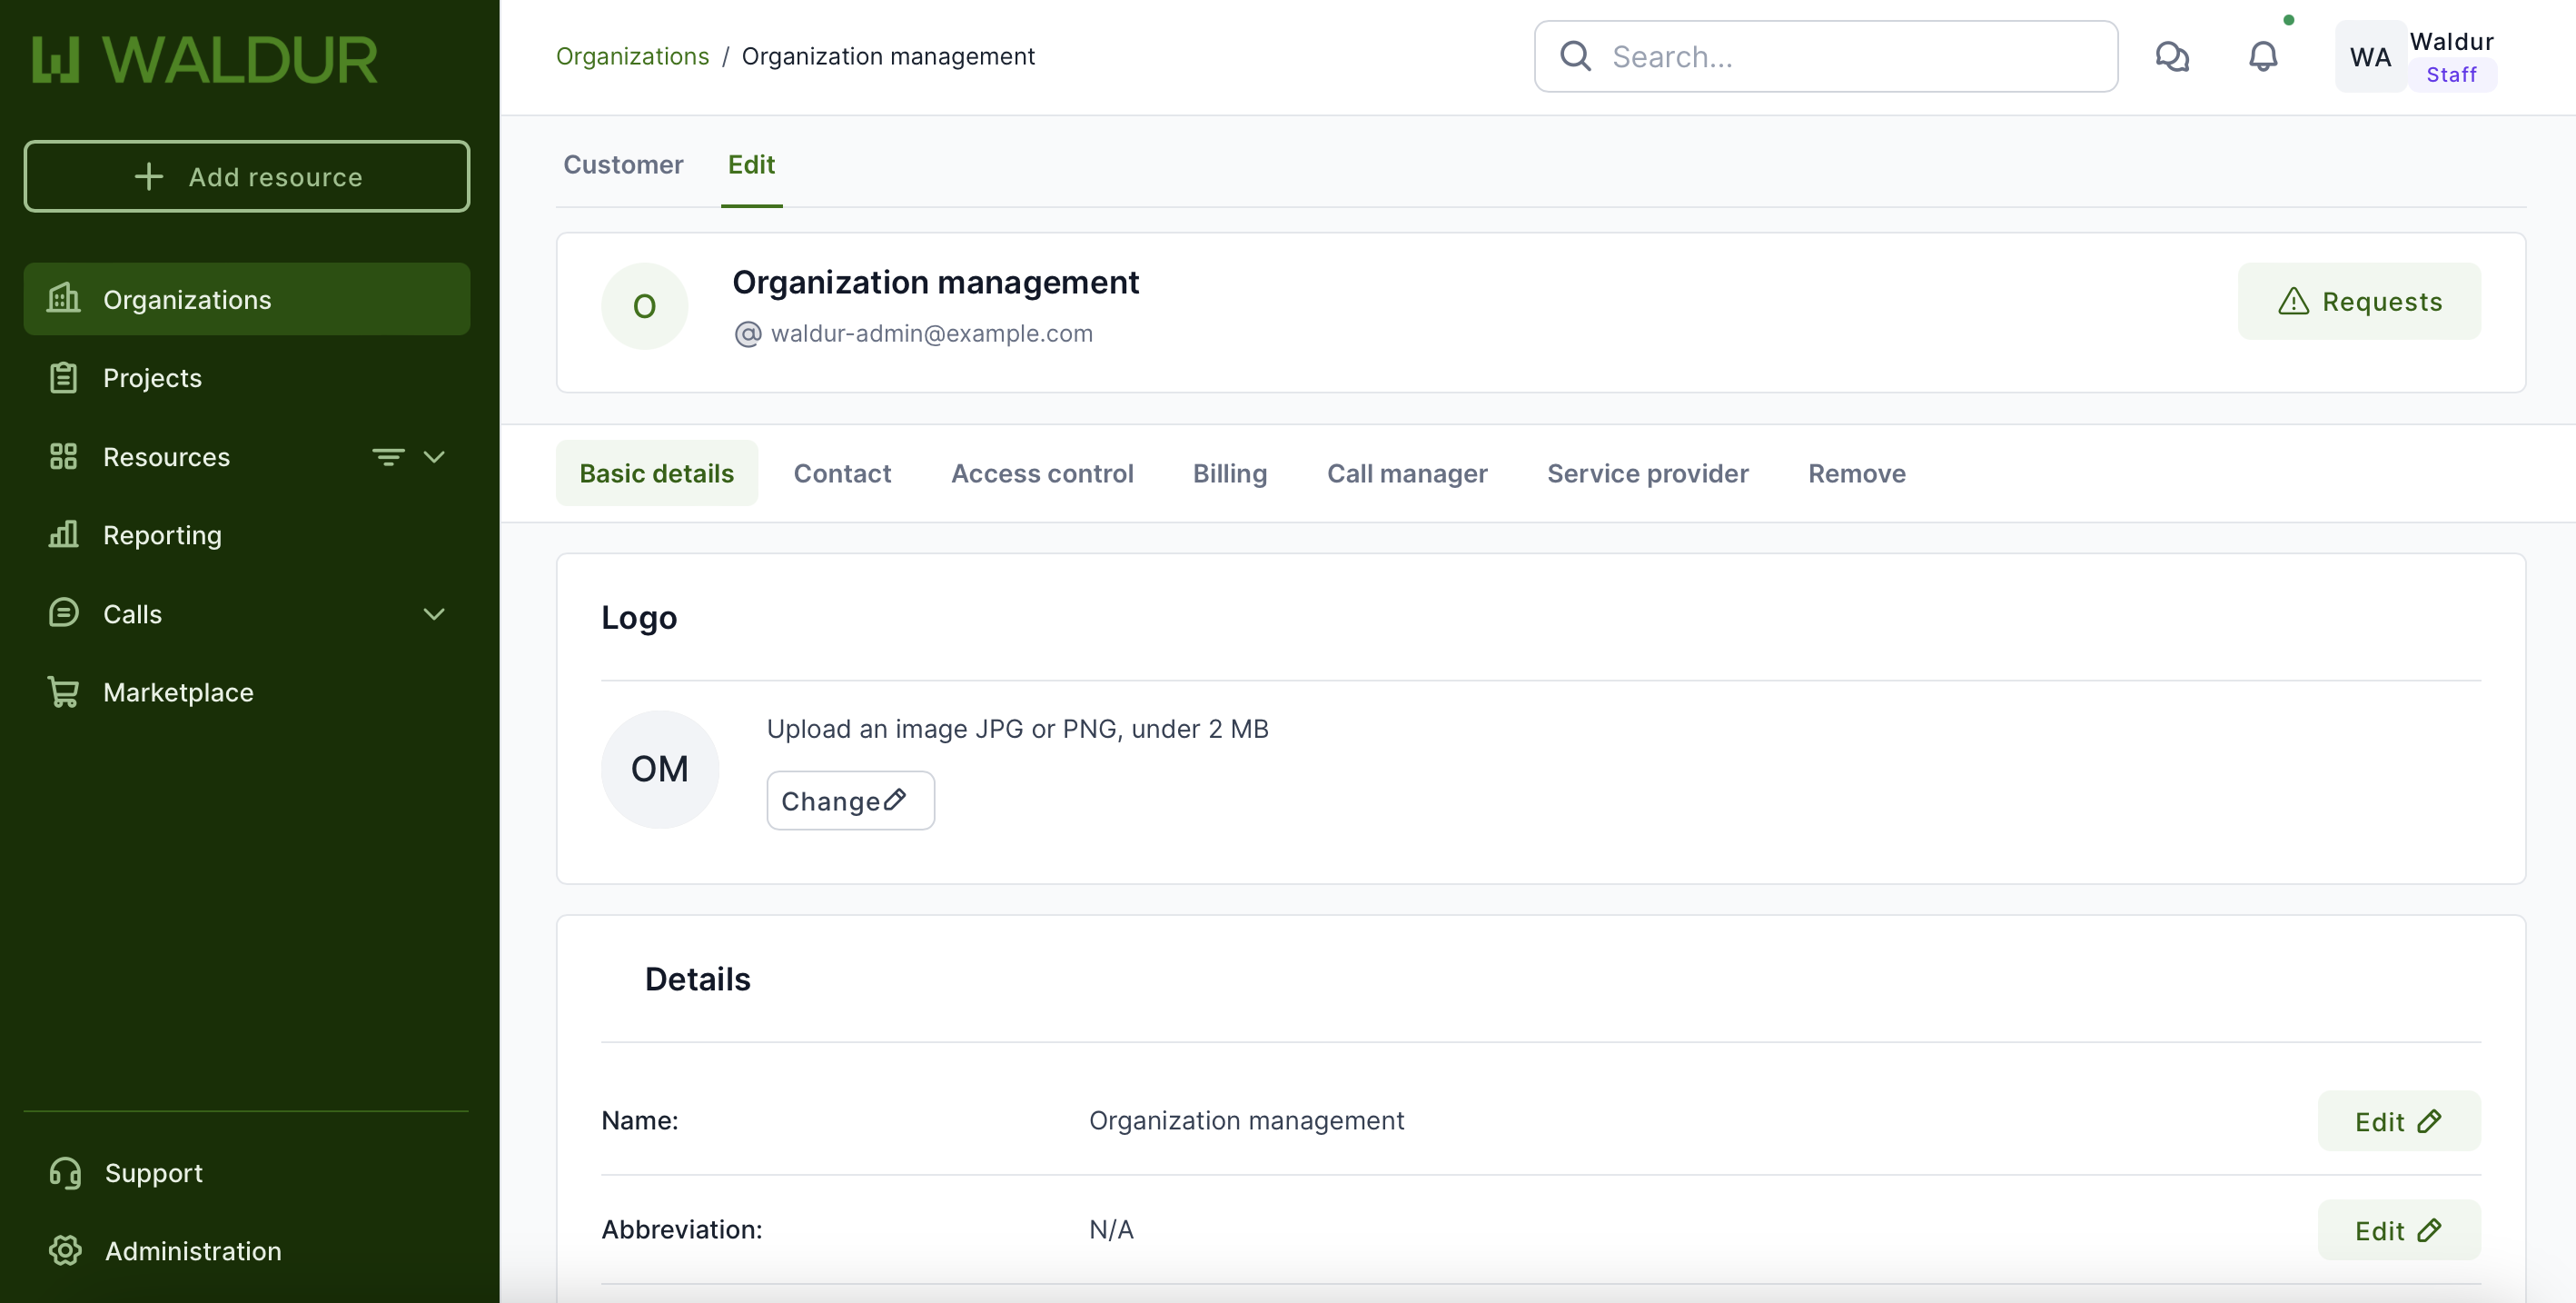Expand the Calls menu chevron
The image size is (2576, 1303).
tap(434, 614)
